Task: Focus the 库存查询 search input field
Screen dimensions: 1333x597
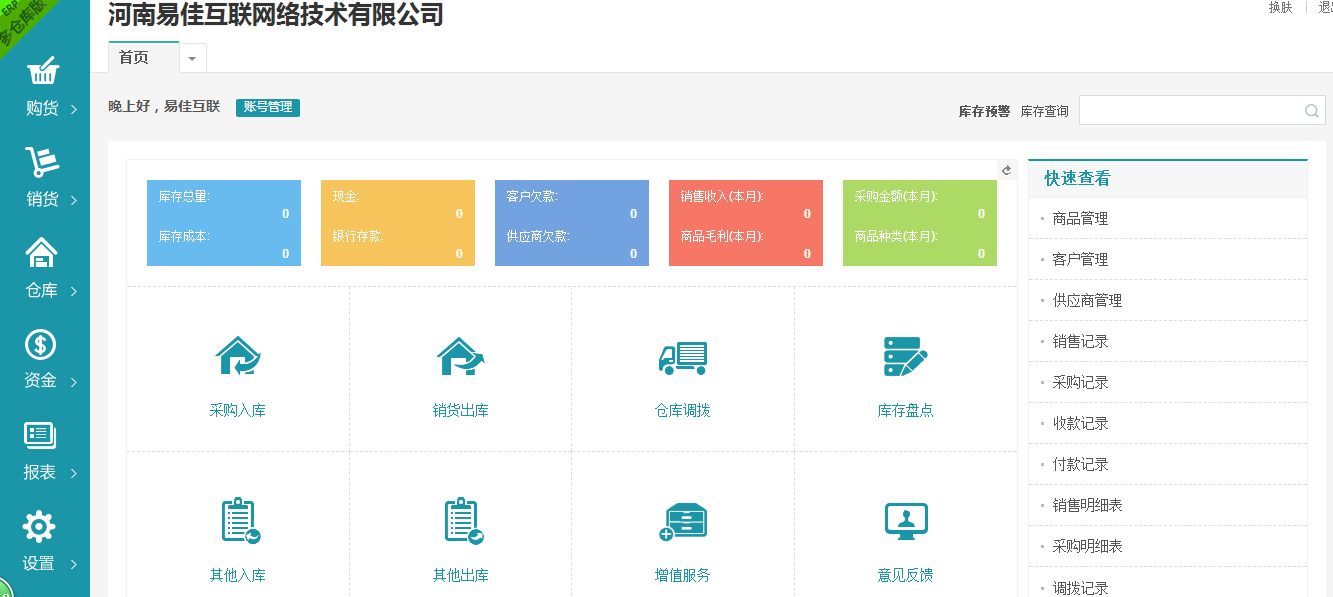Action: coord(1190,111)
